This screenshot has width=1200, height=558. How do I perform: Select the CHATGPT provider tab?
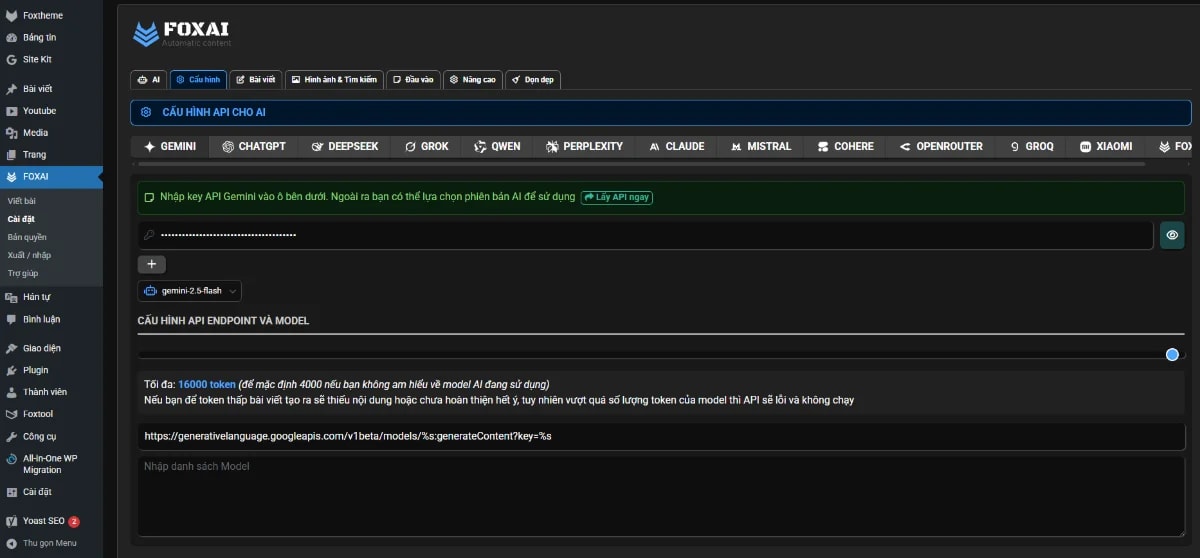point(254,146)
